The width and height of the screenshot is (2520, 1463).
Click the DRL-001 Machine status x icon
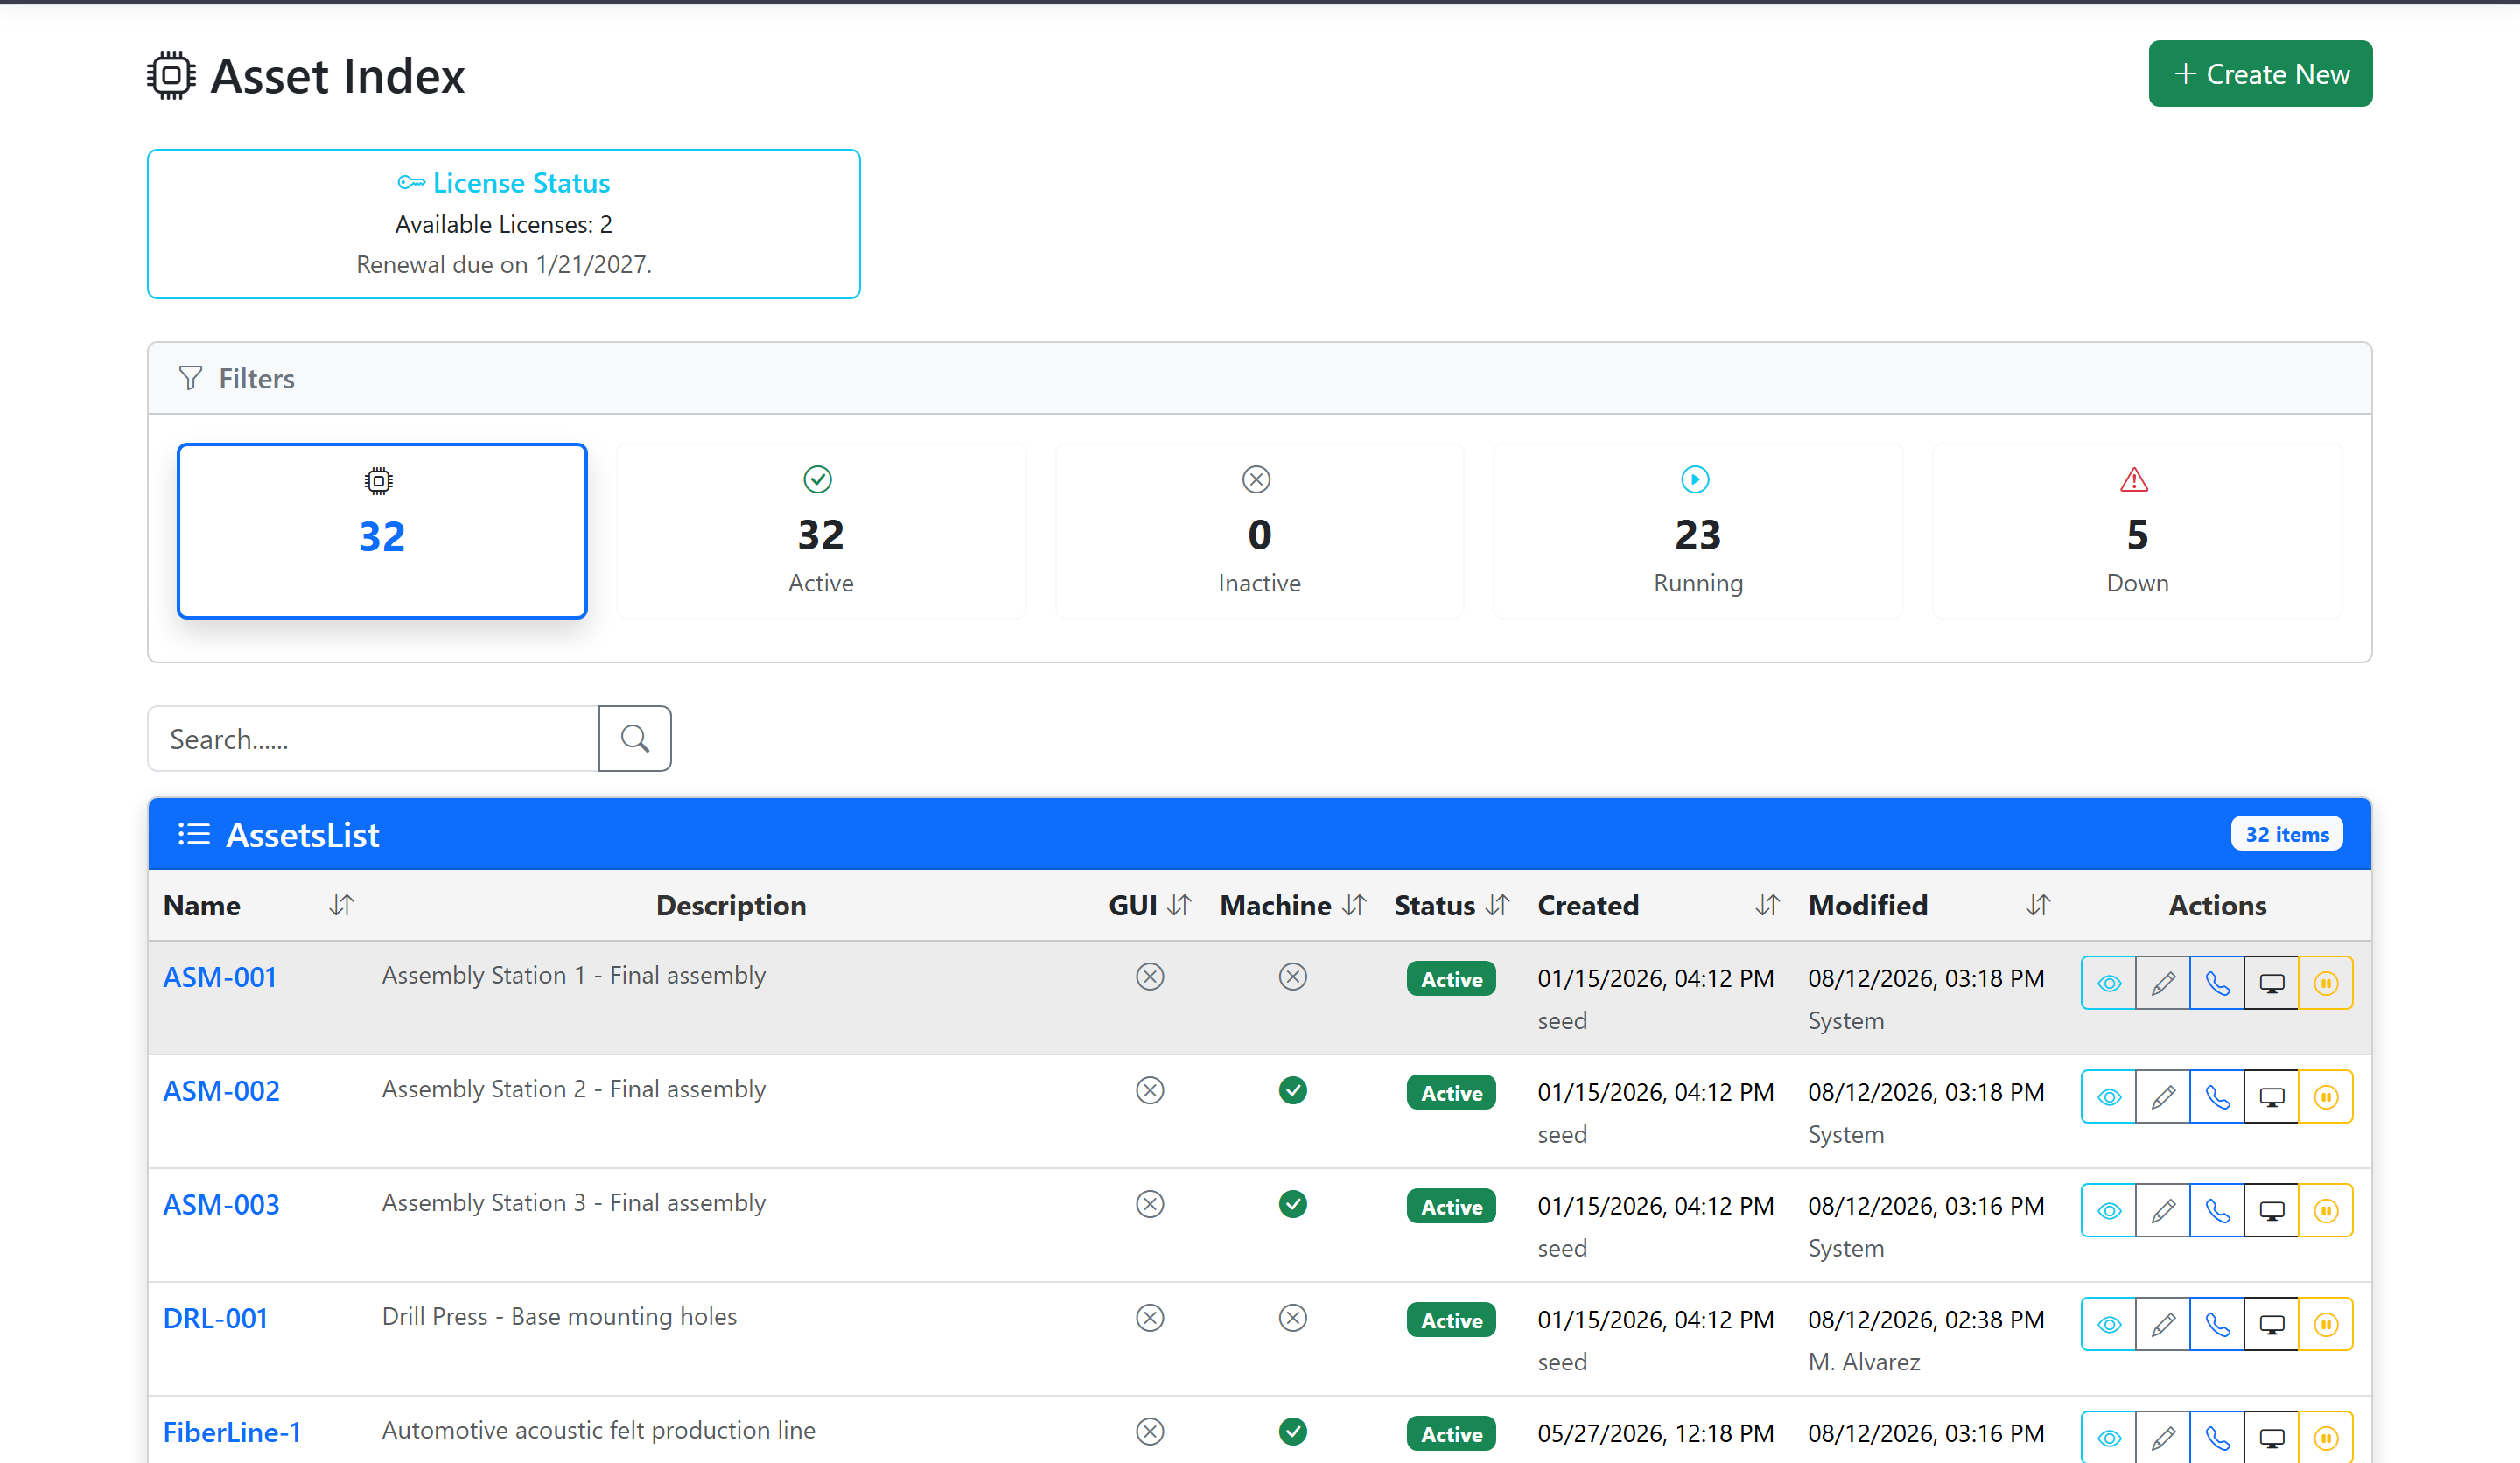(1293, 1319)
